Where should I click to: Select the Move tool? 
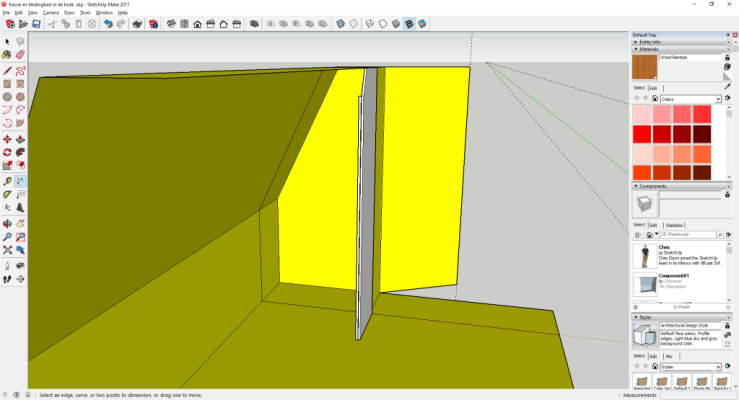pyautogui.click(x=8, y=139)
